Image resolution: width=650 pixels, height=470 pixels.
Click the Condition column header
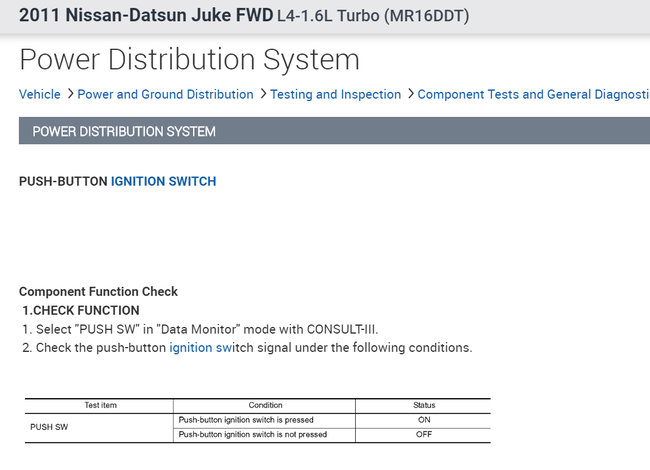(265, 405)
